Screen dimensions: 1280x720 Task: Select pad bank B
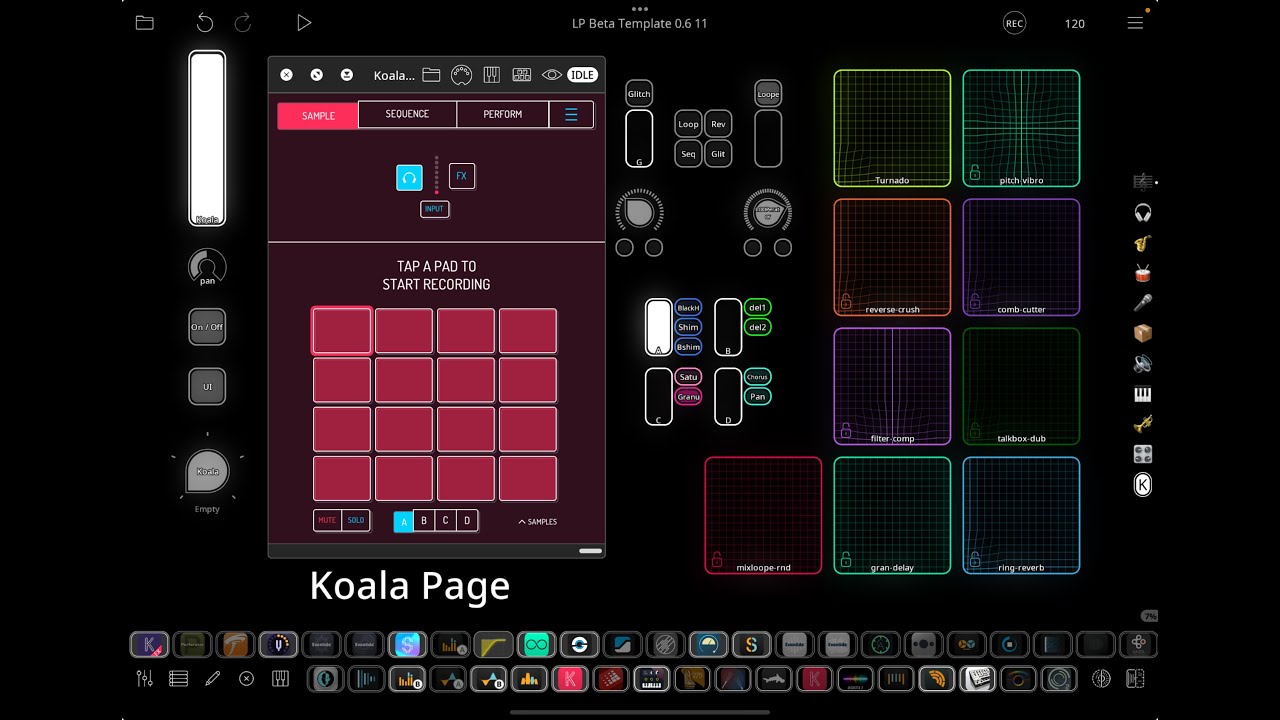tap(424, 520)
